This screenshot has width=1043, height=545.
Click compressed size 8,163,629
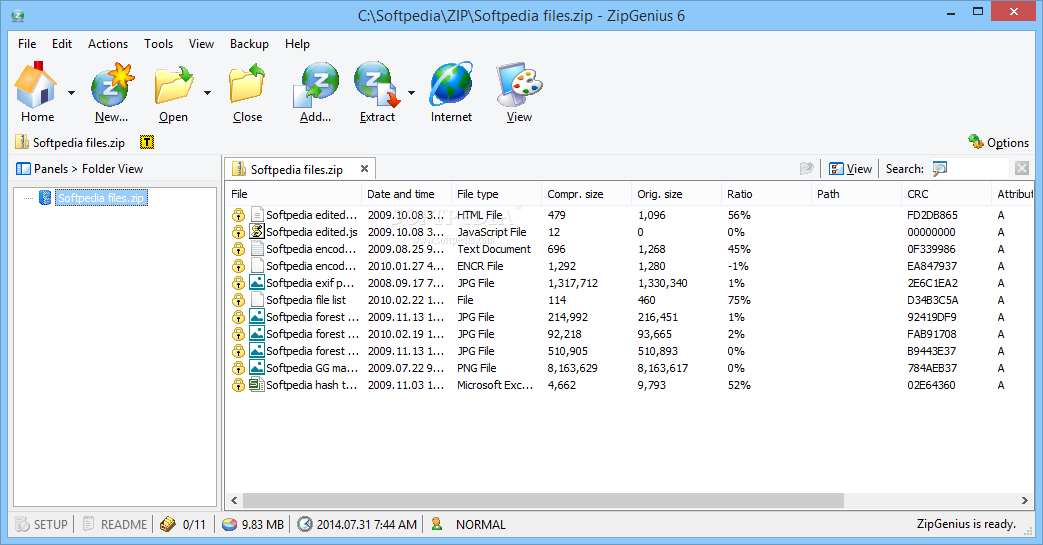573,369
